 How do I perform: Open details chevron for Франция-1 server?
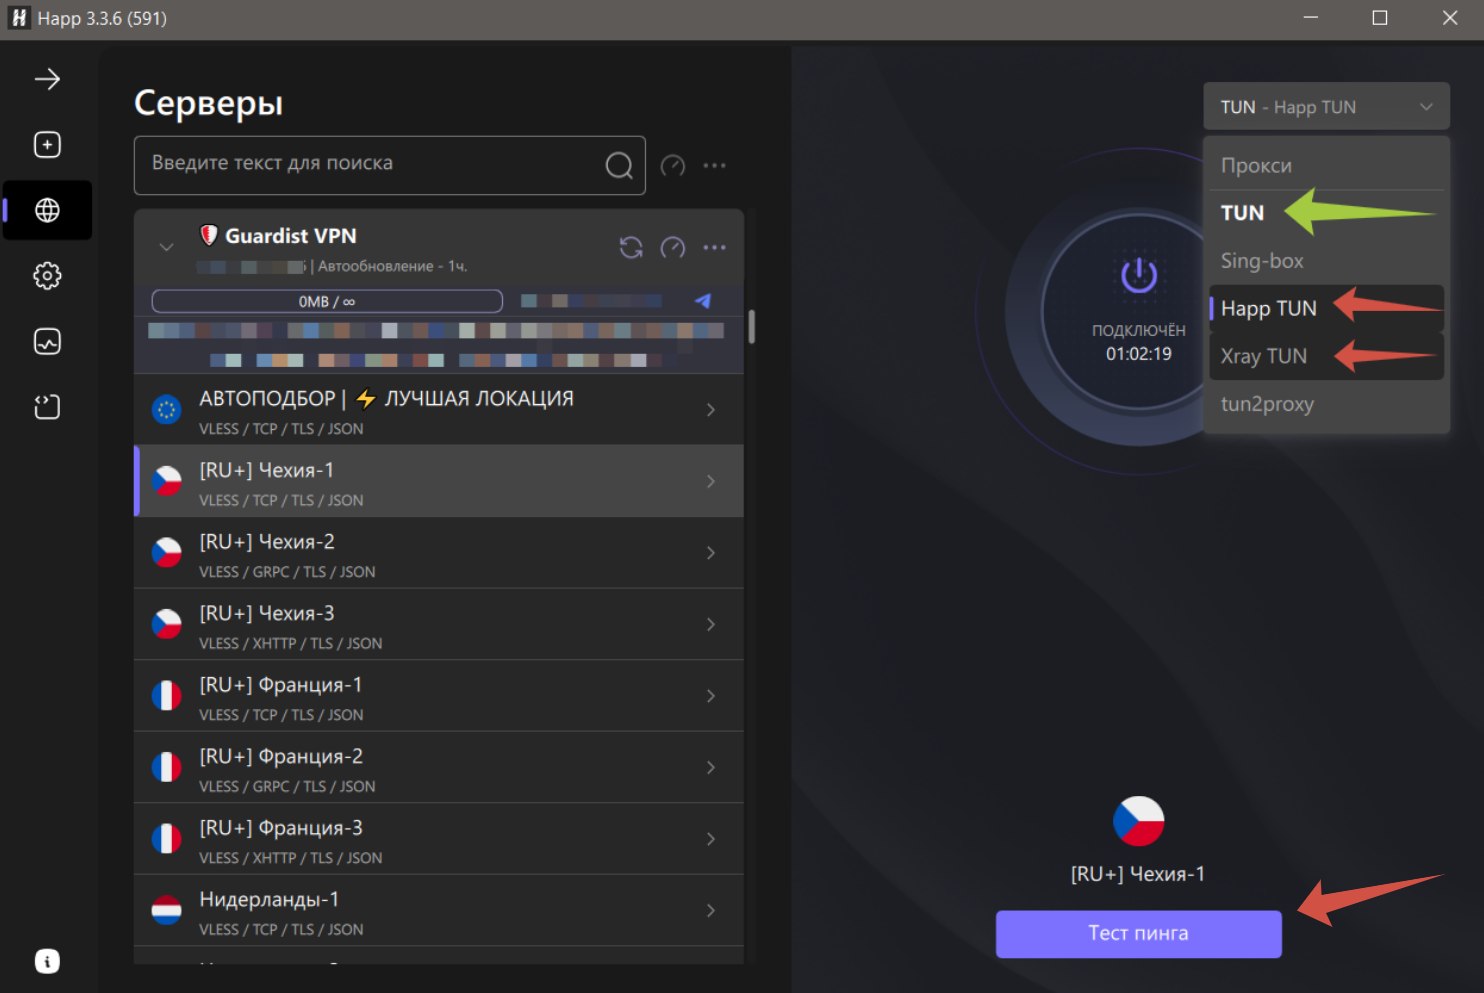click(711, 696)
